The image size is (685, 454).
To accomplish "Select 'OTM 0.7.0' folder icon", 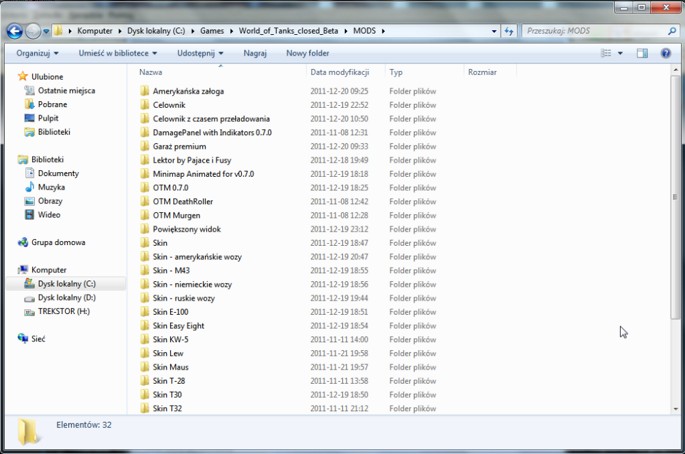I will point(145,187).
